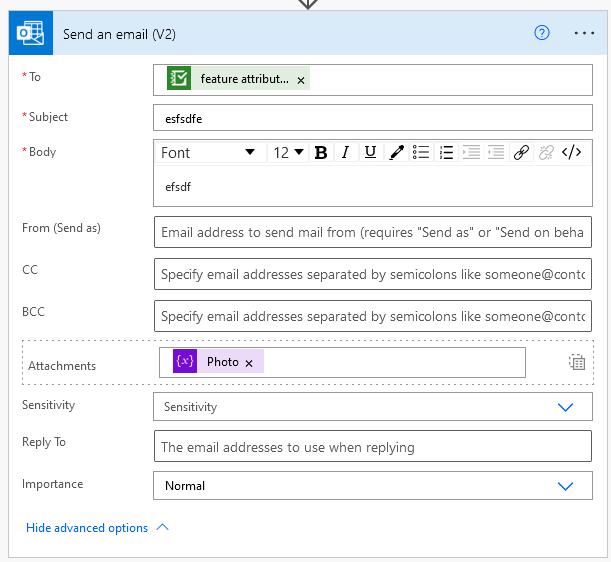Switch body to code view

pos(571,153)
